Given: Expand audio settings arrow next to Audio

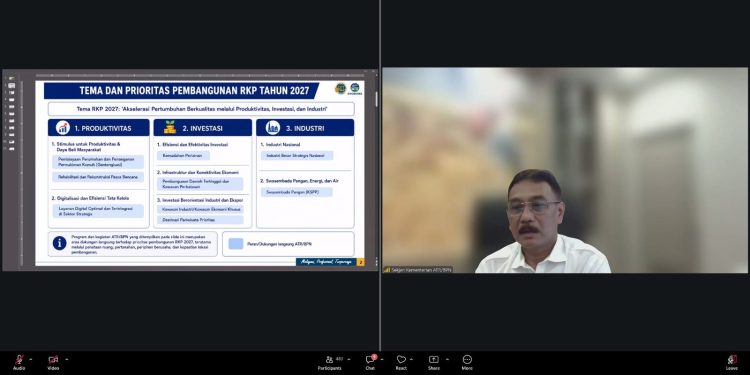Looking at the screenshot, I should coord(31,359).
